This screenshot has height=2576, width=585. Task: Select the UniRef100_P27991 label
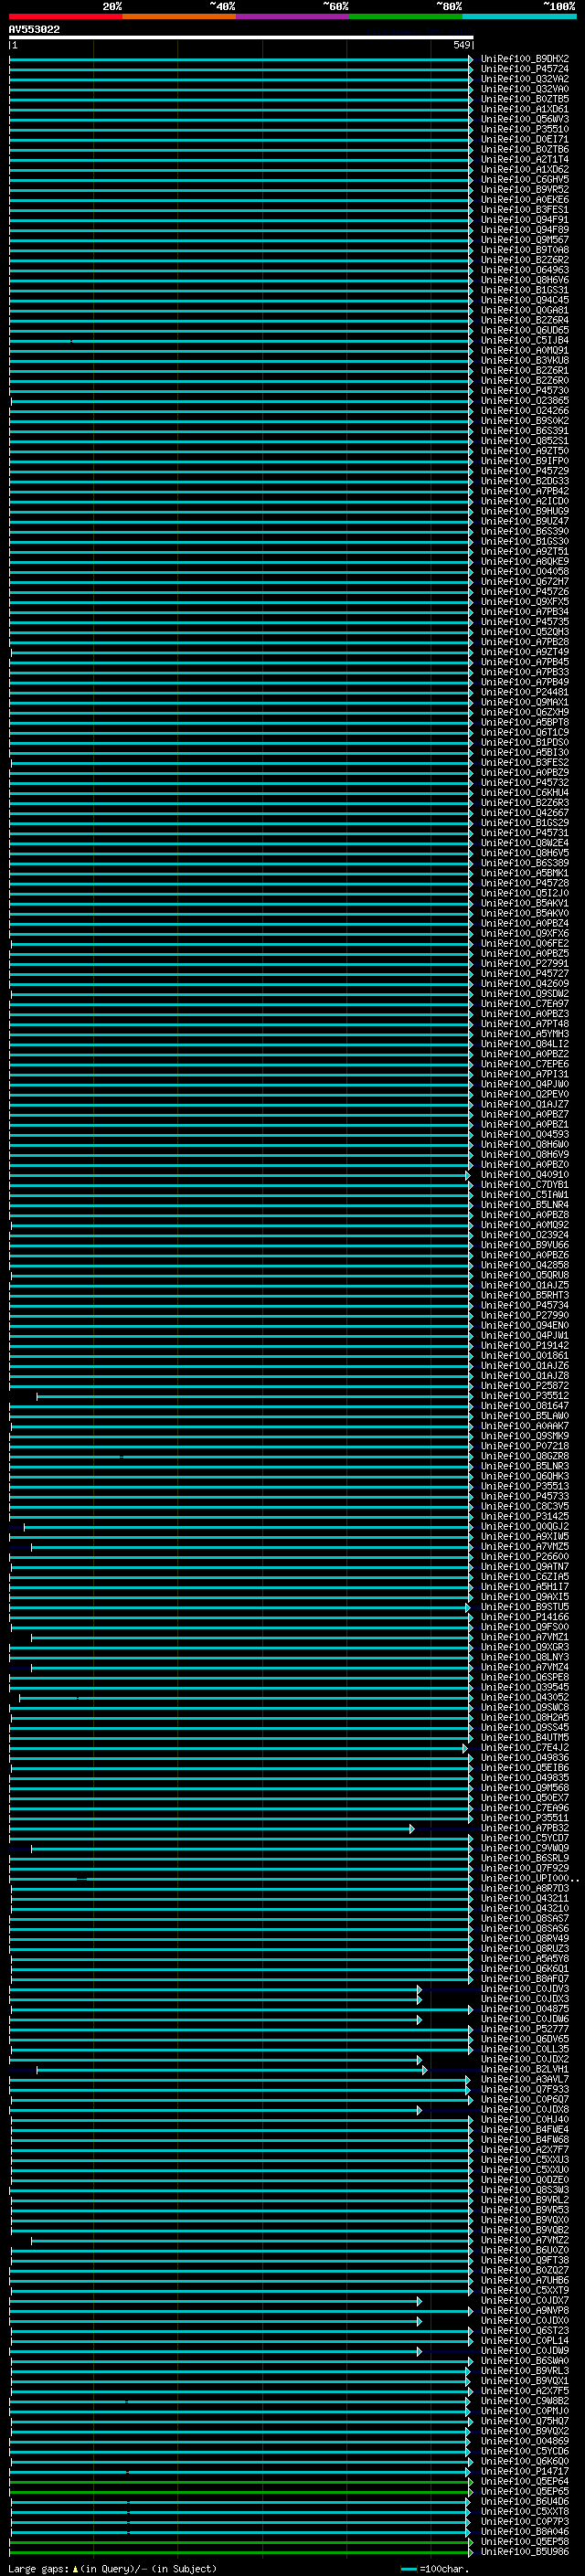click(x=525, y=964)
